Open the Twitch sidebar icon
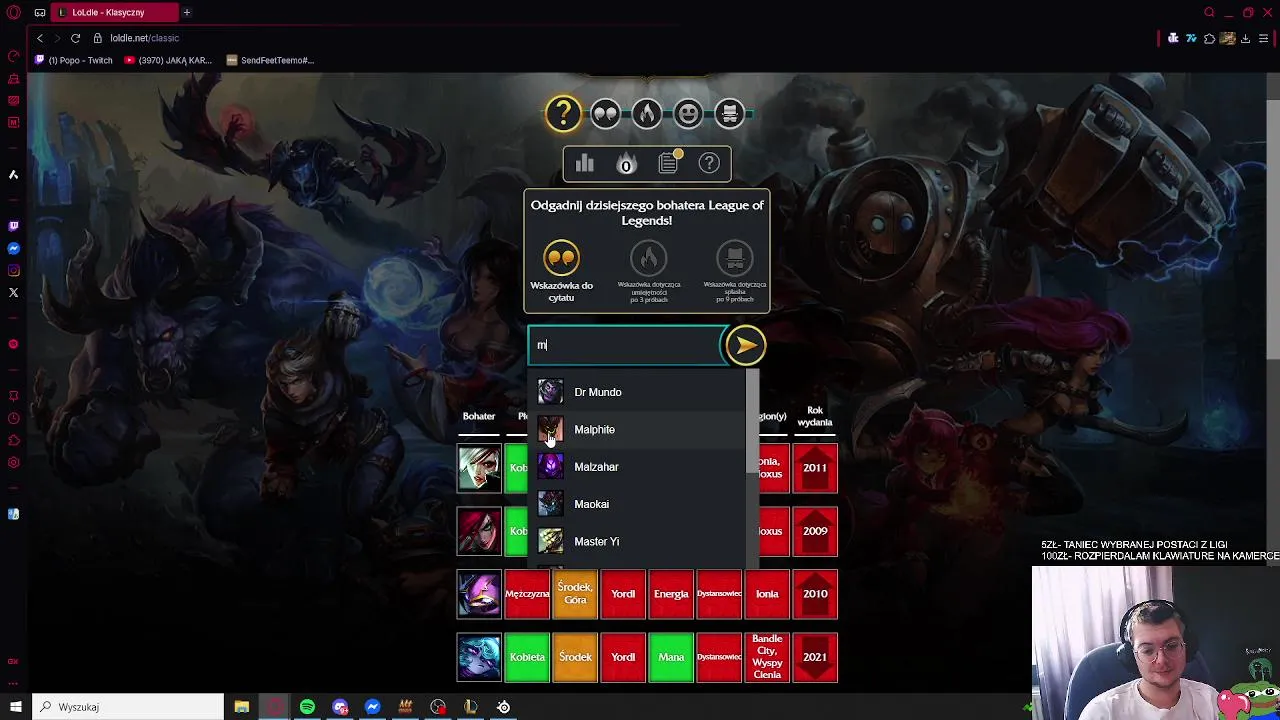Viewport: 1280px width, 720px height. coord(13,226)
